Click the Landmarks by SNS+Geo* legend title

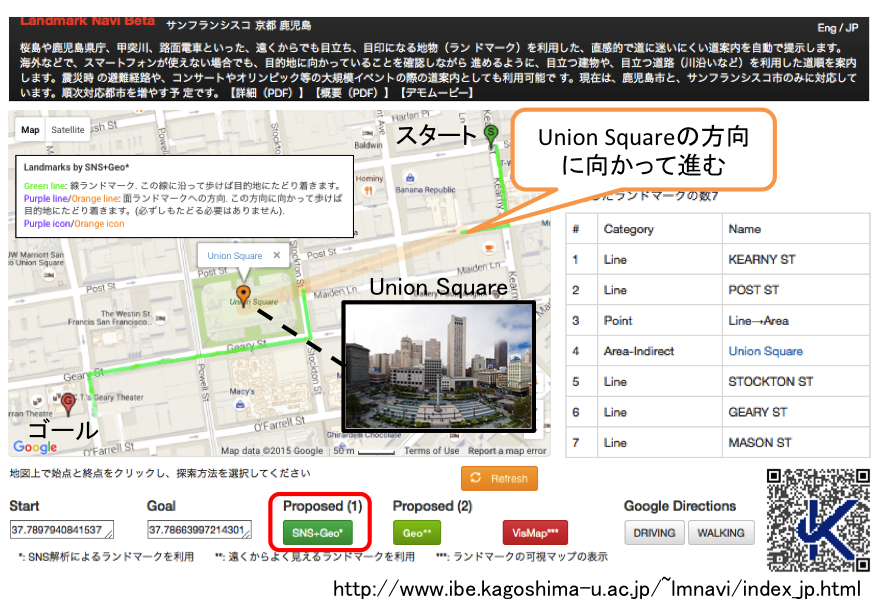[76, 167]
